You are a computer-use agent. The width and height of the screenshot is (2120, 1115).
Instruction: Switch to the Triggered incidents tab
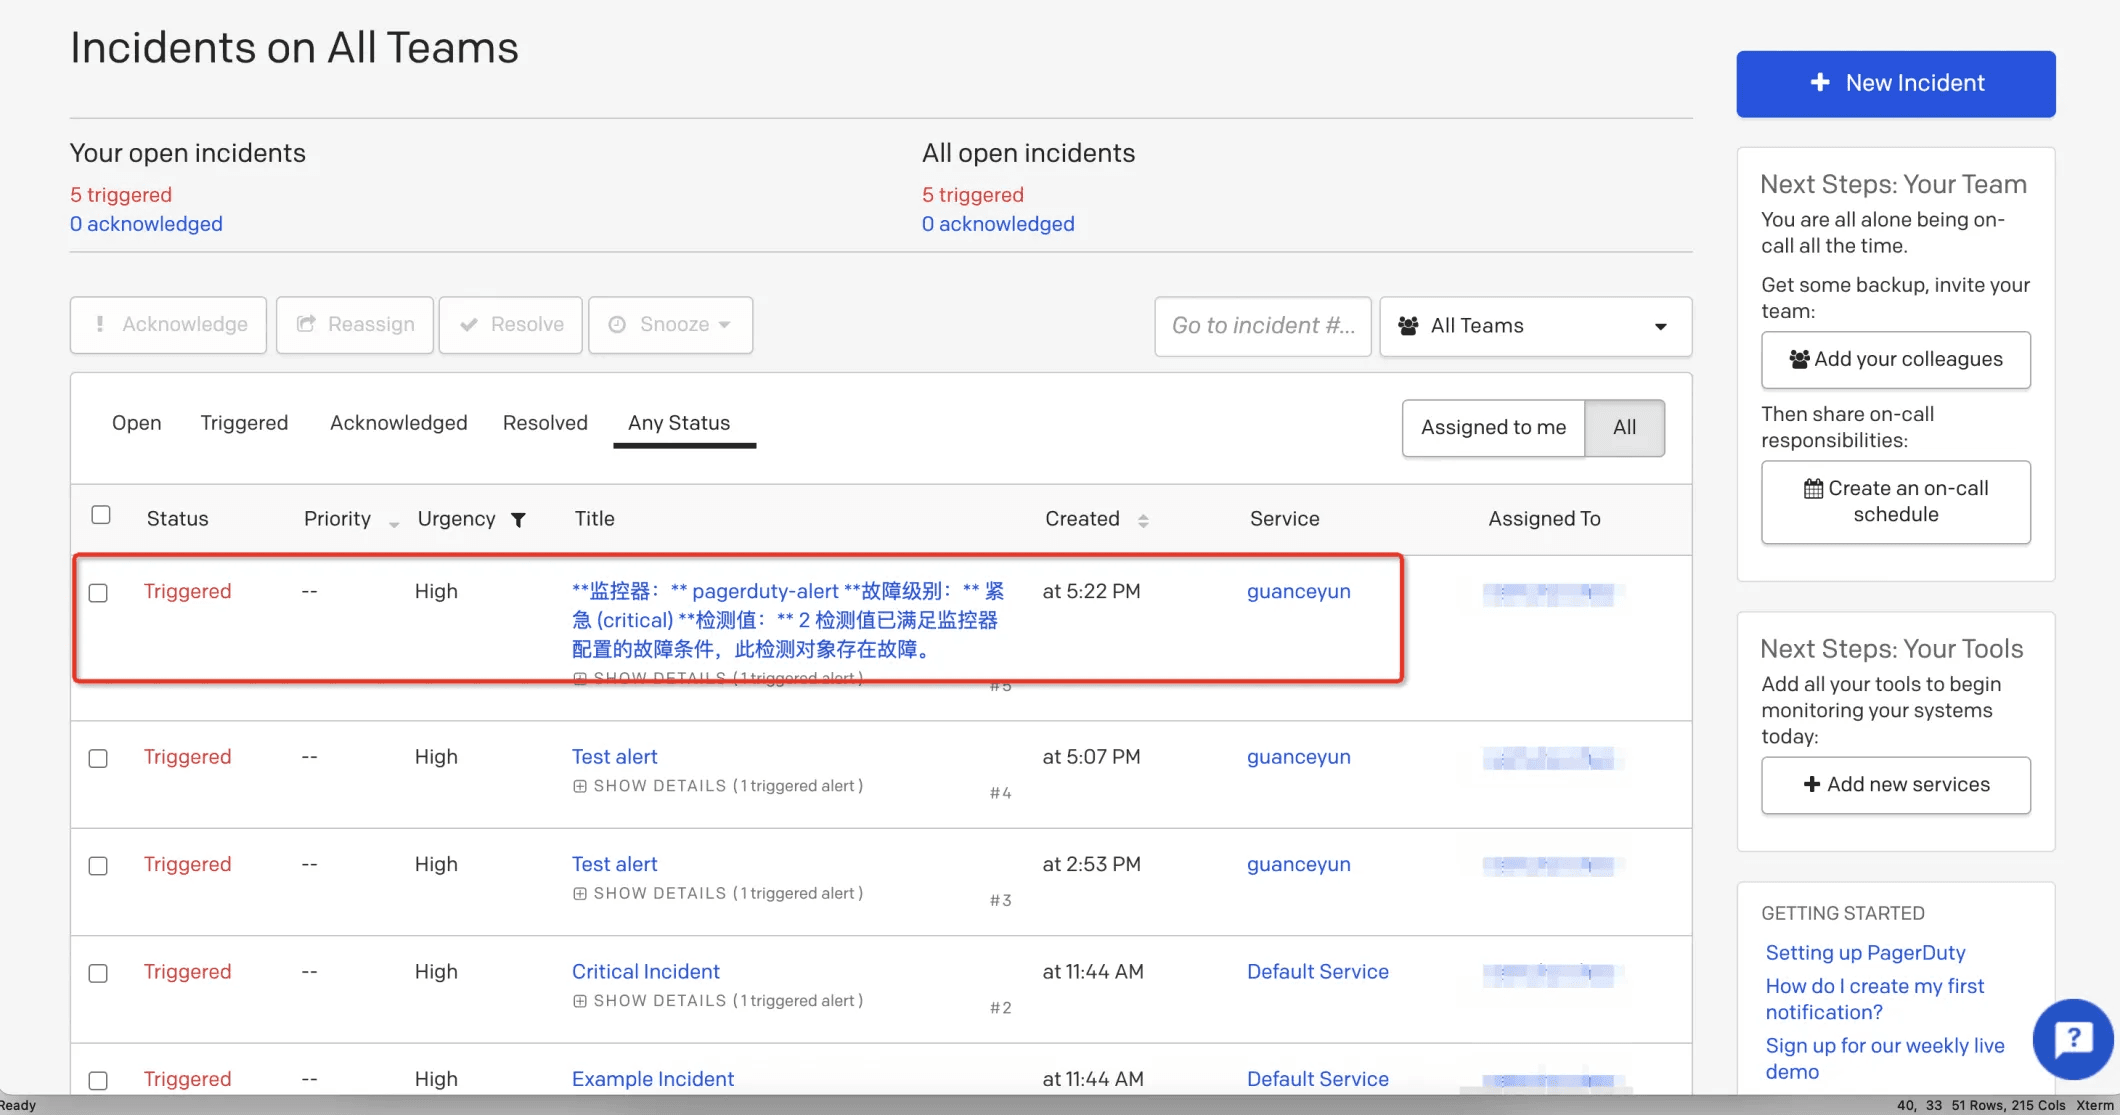244,422
